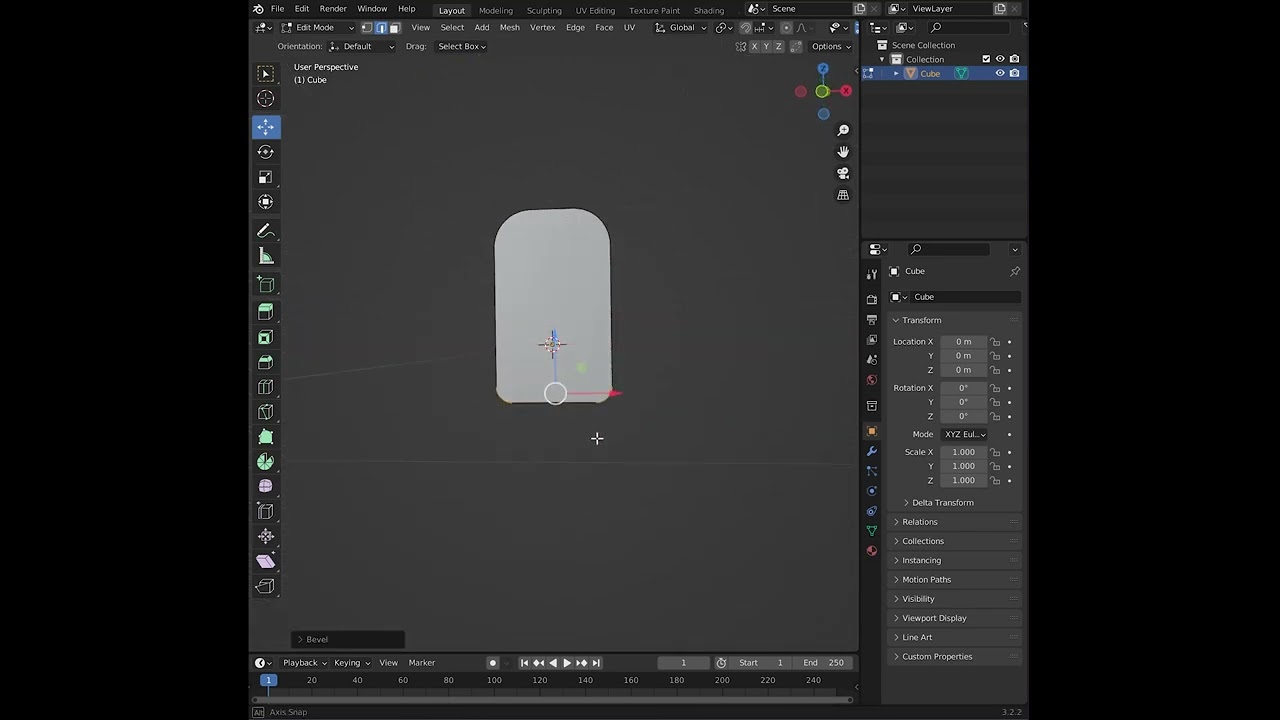Click the viewport pan hand icon
Screen dimensions: 1280x720
click(843, 152)
